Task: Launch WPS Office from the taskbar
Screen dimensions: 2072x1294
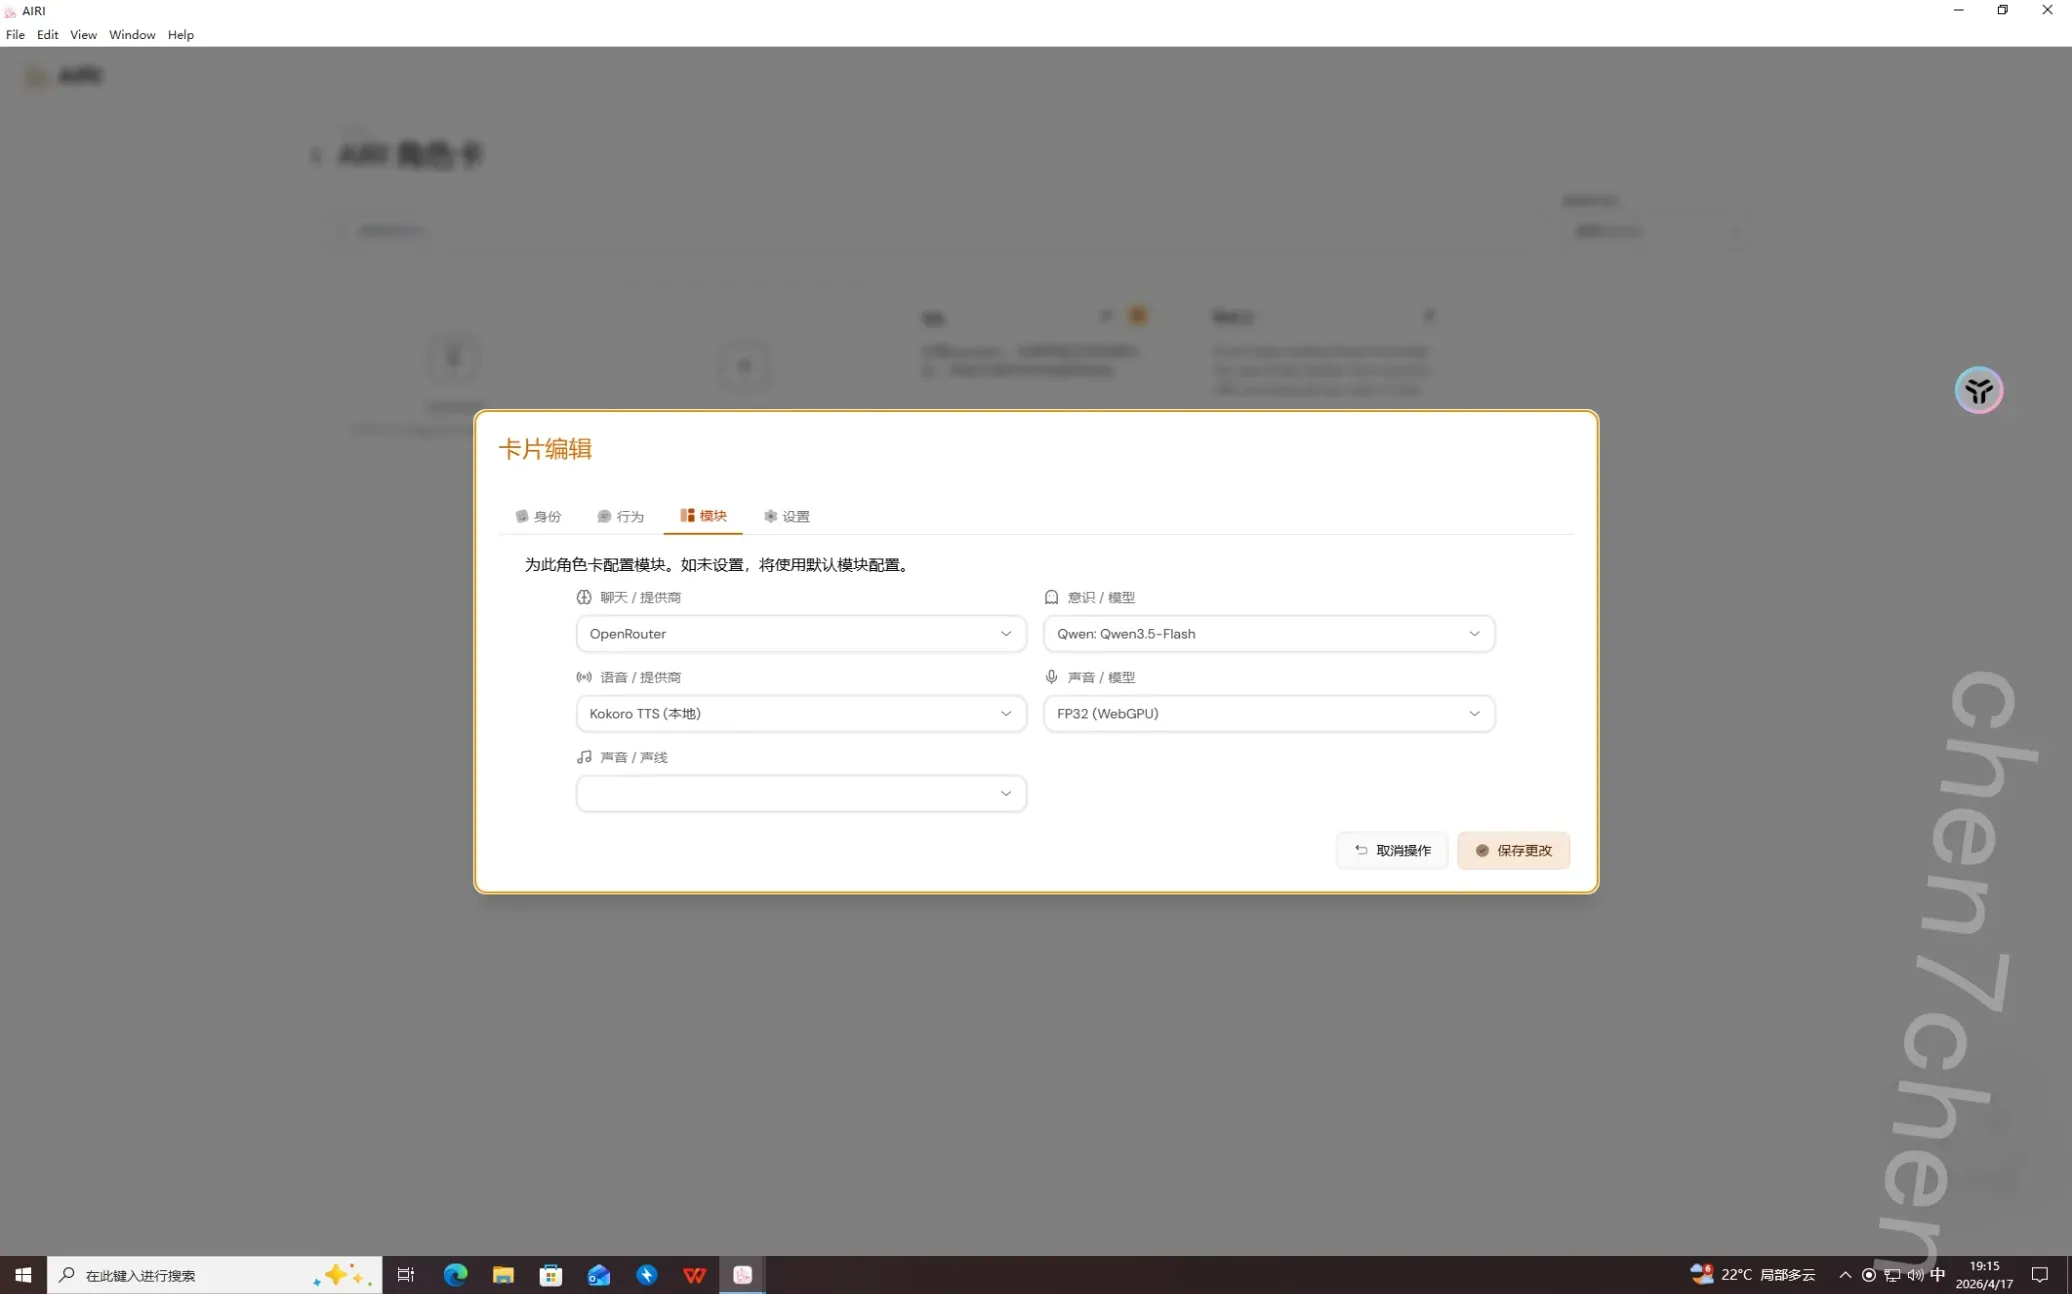Action: click(694, 1274)
